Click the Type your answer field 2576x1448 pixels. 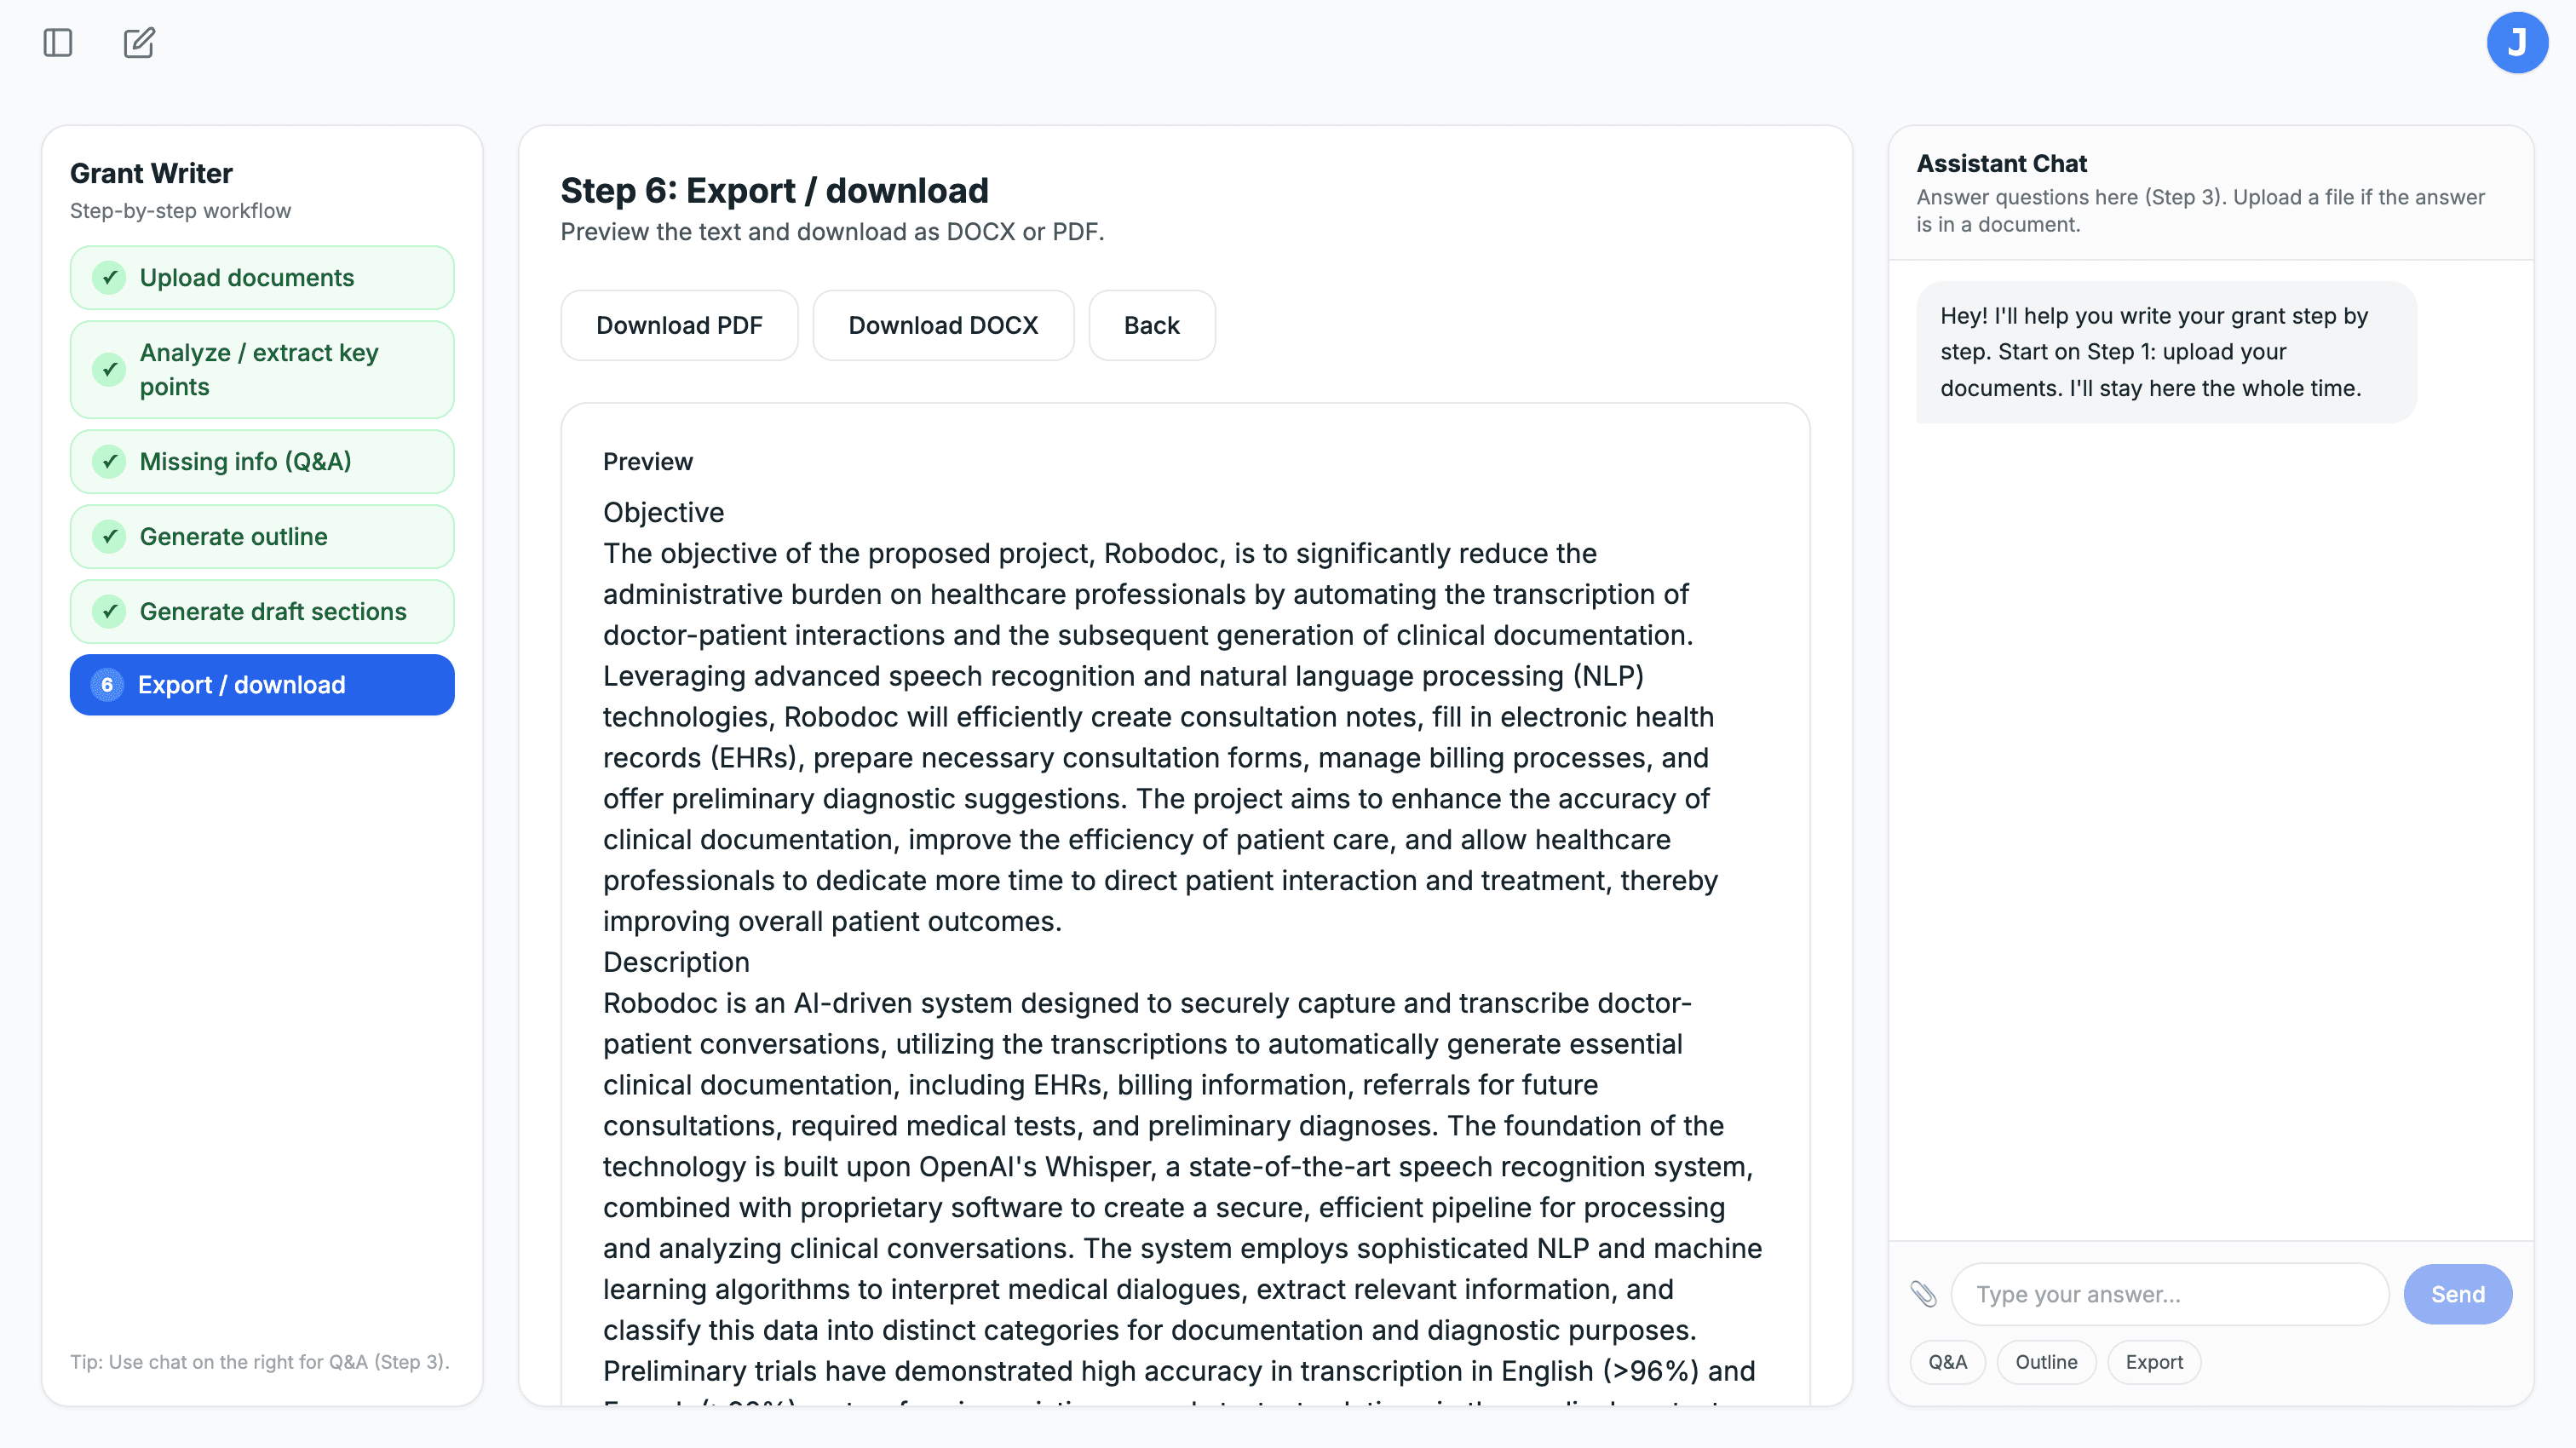point(2168,1293)
